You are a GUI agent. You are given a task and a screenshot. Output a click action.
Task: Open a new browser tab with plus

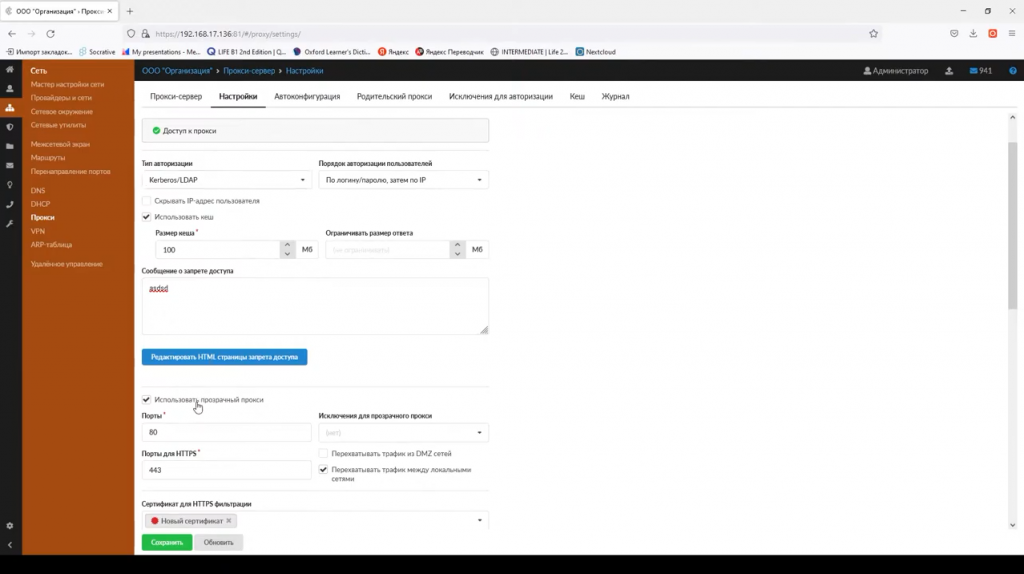(x=130, y=11)
